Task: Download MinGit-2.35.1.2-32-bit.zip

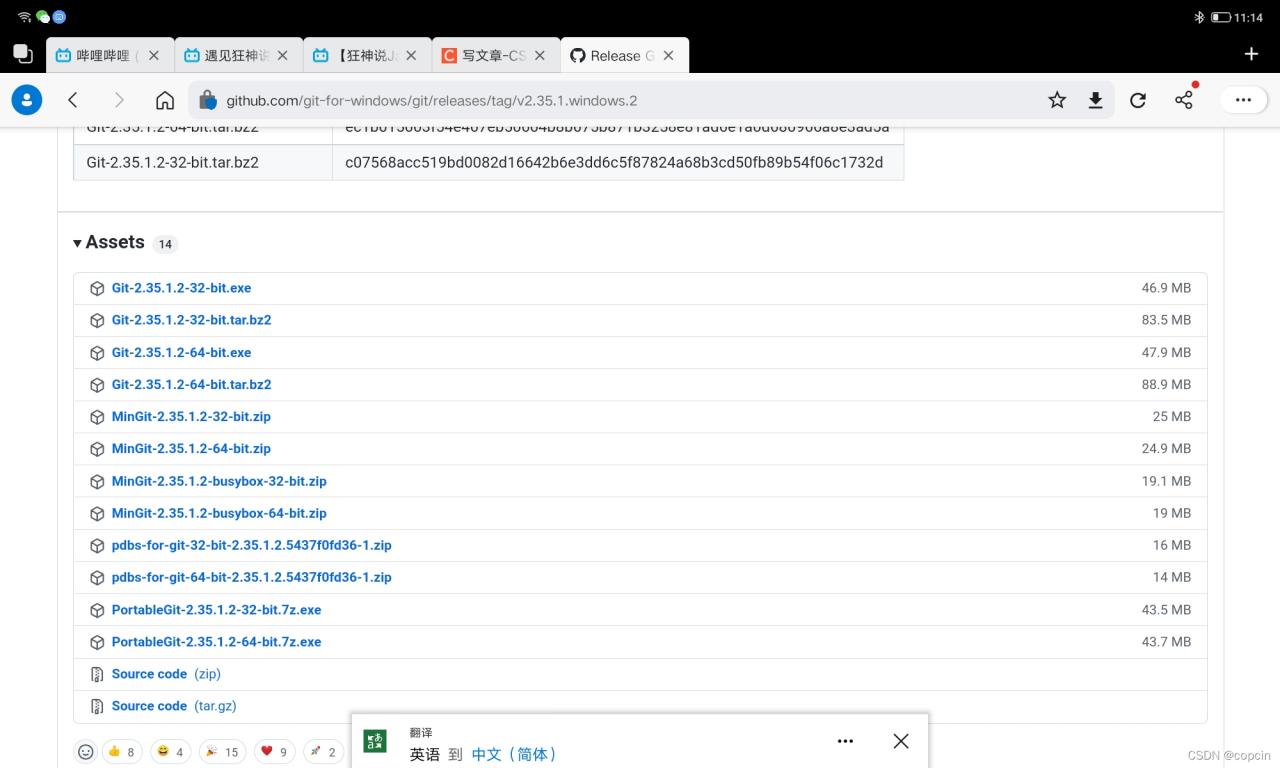Action: coord(191,416)
